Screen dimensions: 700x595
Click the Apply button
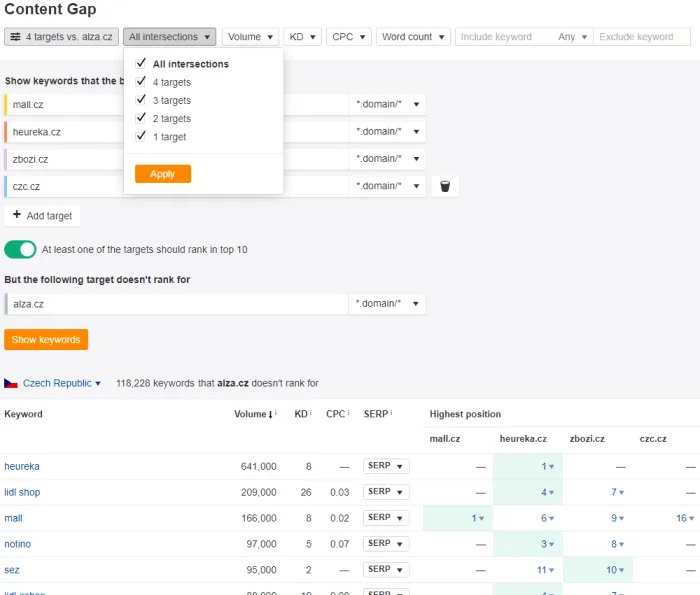point(162,174)
